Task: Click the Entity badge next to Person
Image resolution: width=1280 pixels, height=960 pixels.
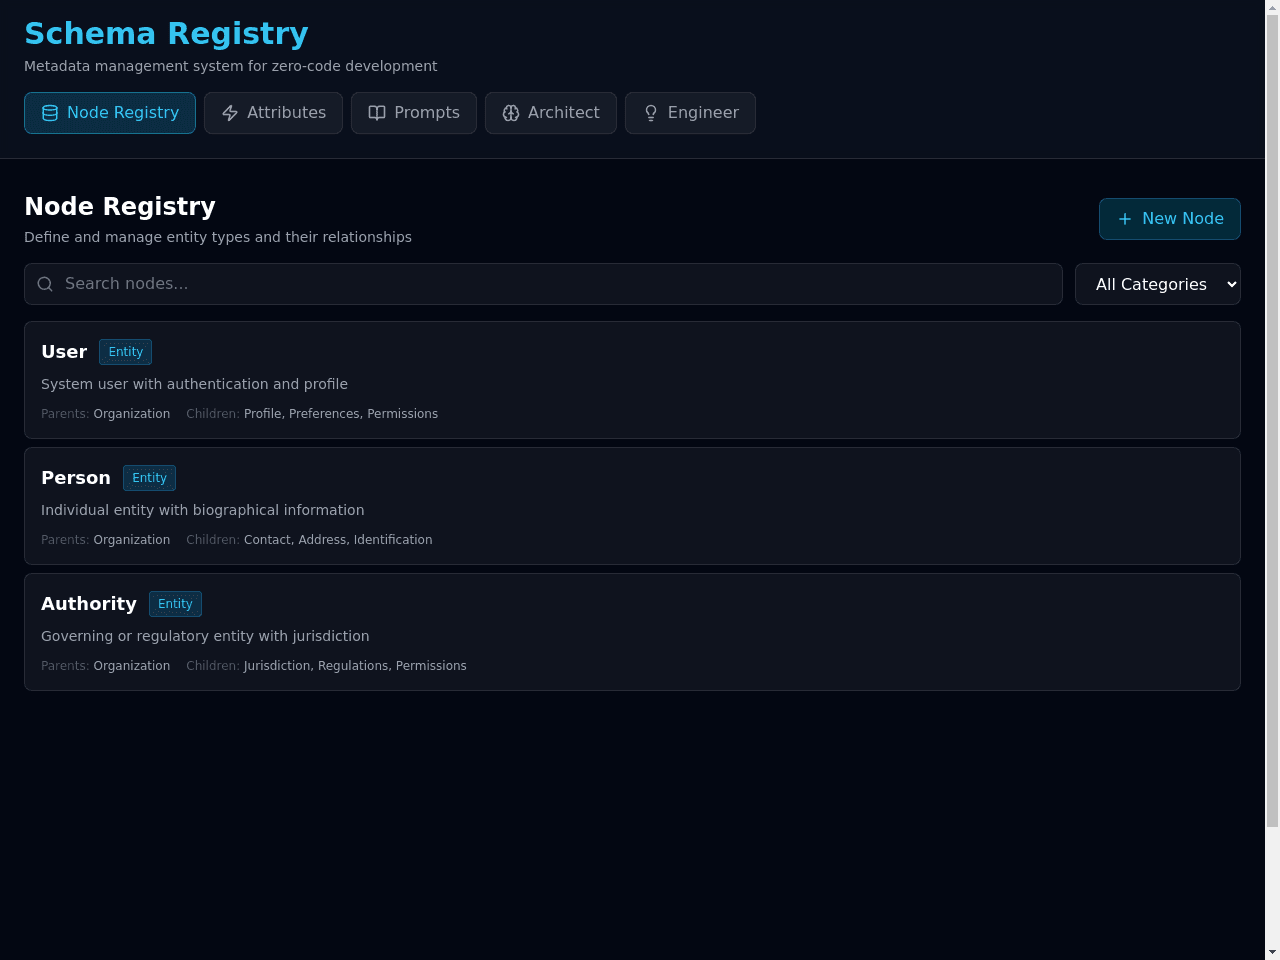Action: click(x=149, y=478)
